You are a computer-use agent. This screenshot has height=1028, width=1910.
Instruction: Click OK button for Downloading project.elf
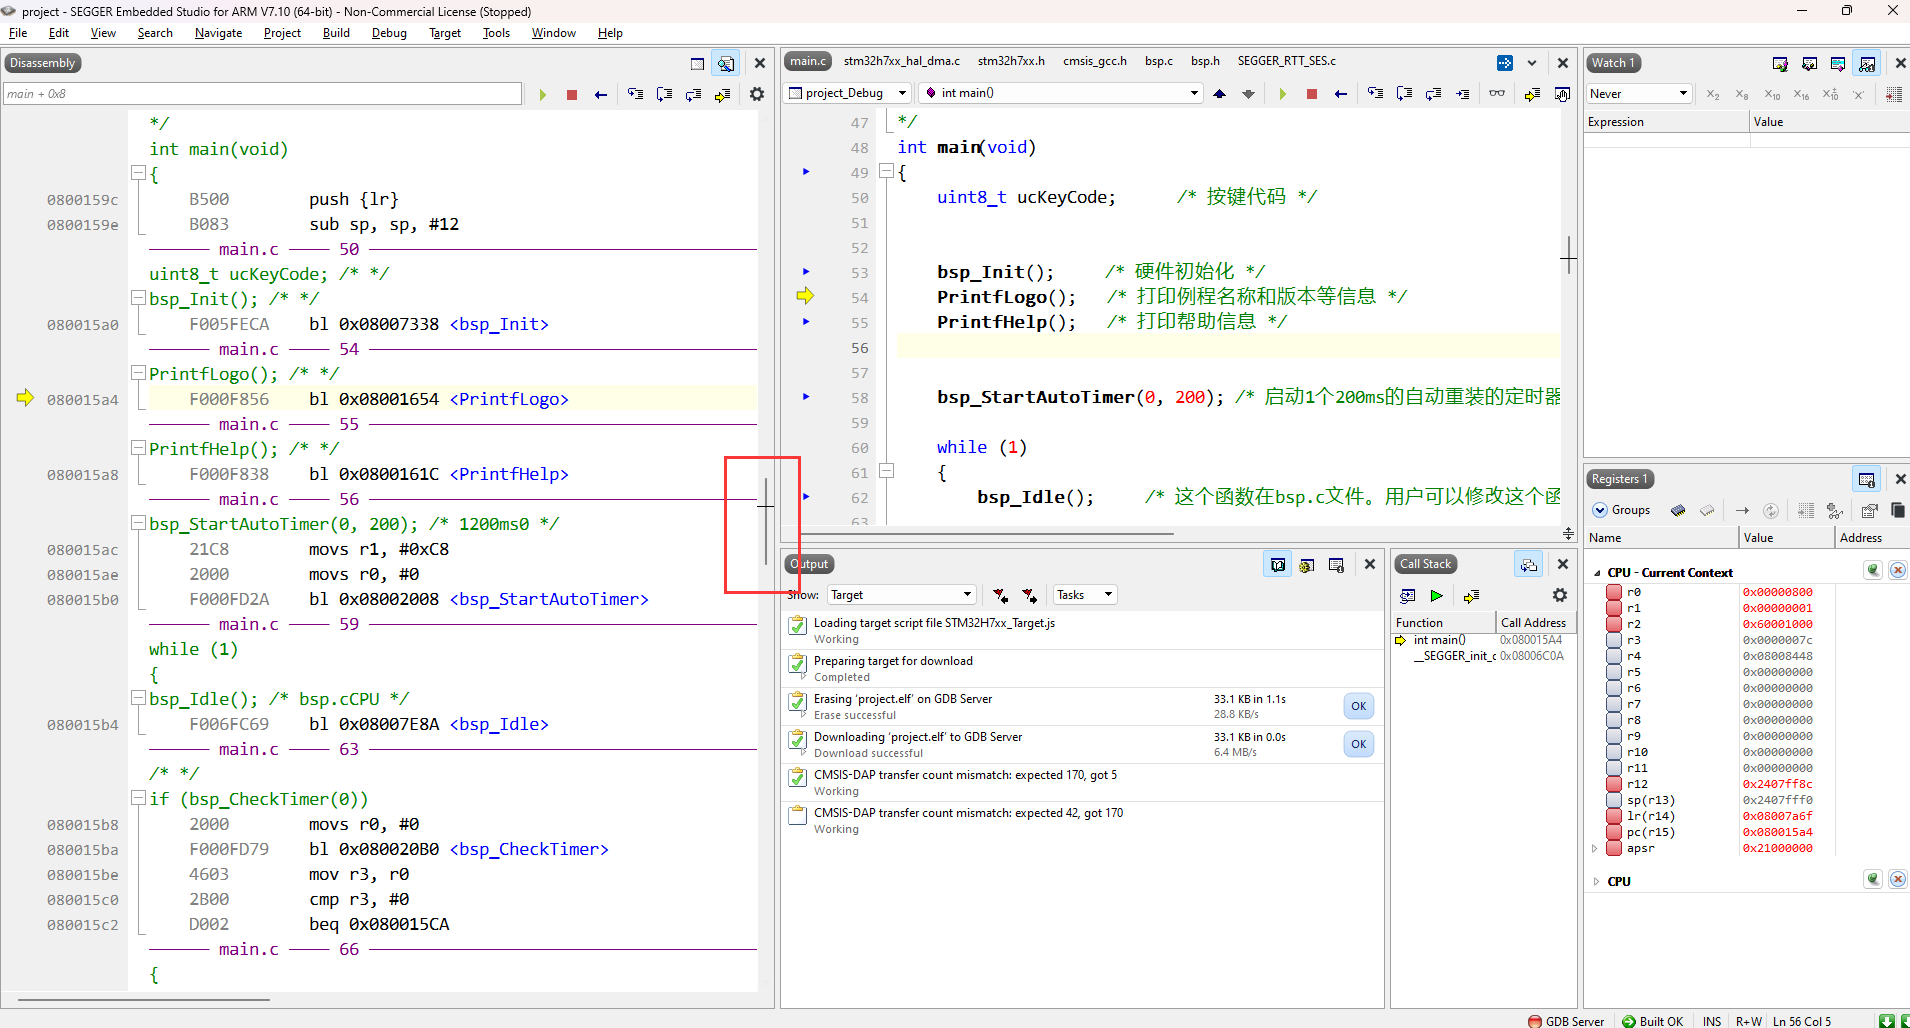coord(1359,744)
